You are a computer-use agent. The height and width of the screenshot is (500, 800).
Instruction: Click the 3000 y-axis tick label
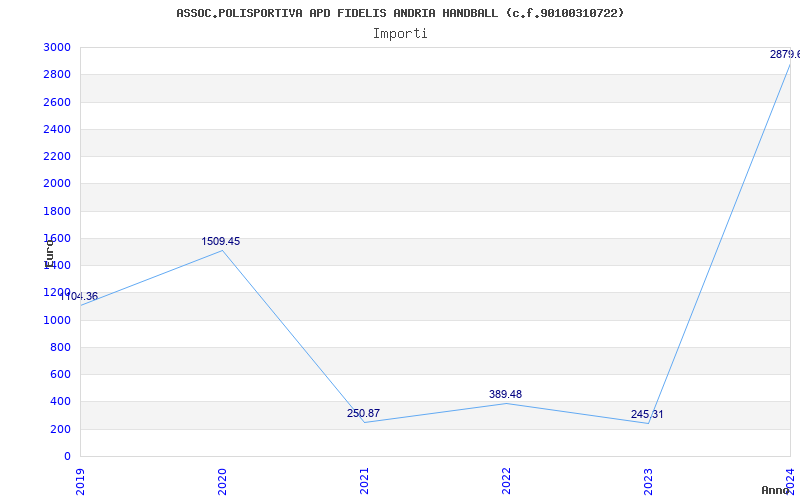(x=57, y=47)
